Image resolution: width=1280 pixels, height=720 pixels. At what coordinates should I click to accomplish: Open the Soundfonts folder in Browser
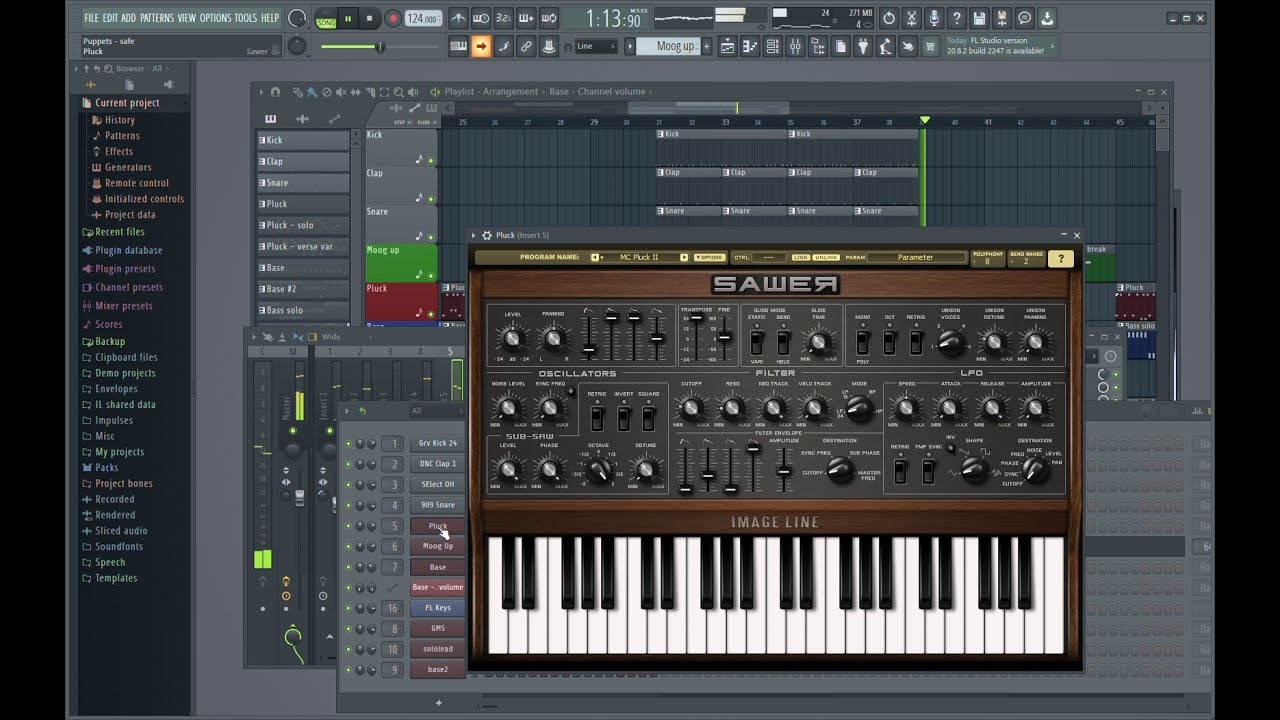click(118, 546)
